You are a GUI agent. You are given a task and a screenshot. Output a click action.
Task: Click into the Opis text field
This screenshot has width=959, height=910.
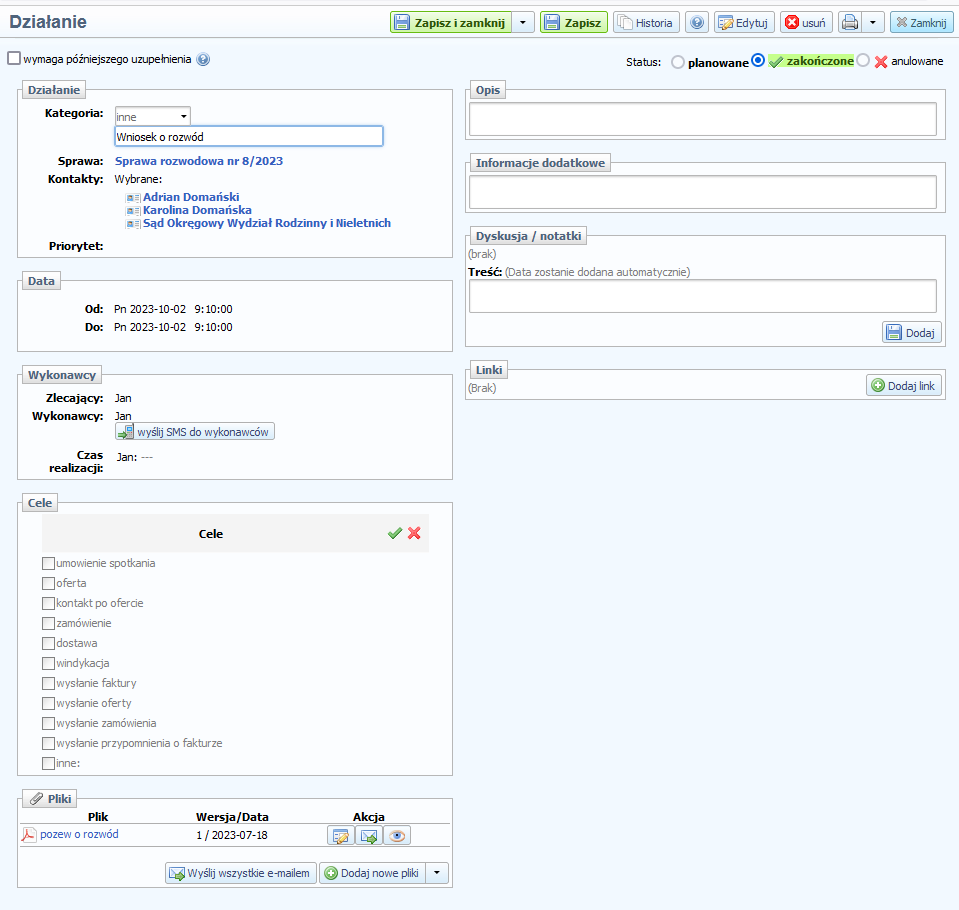click(702, 119)
